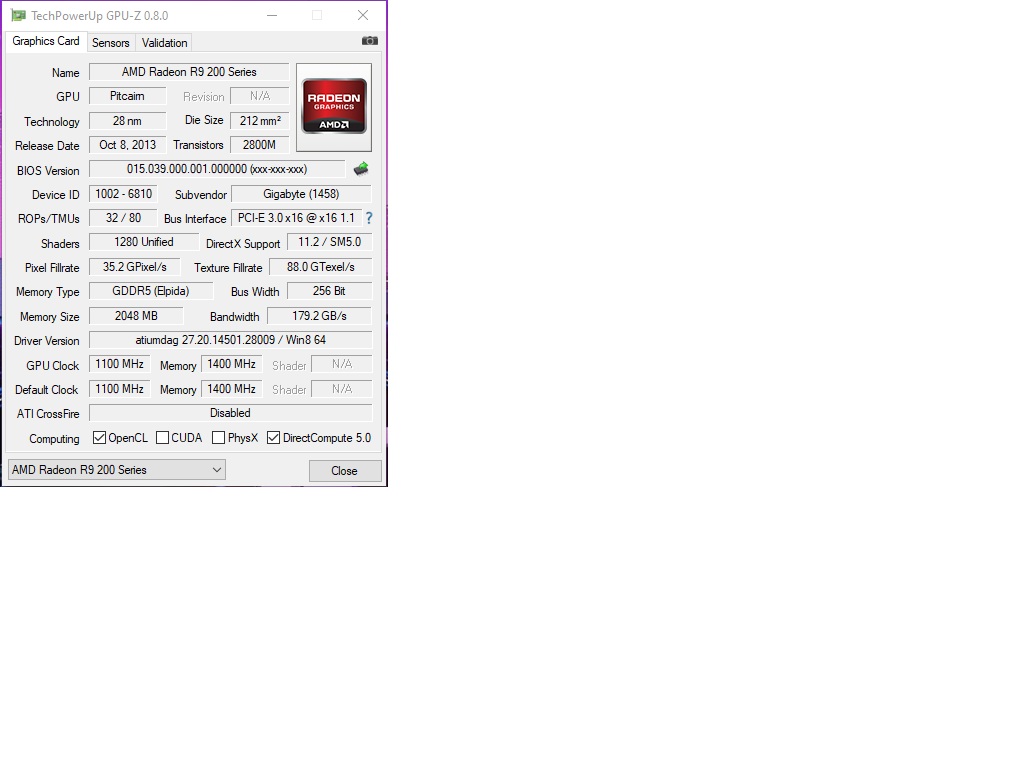The height and width of the screenshot is (768, 1024).
Task: Click the Bandwidth field 179.2 GB/s
Action: tap(319, 316)
